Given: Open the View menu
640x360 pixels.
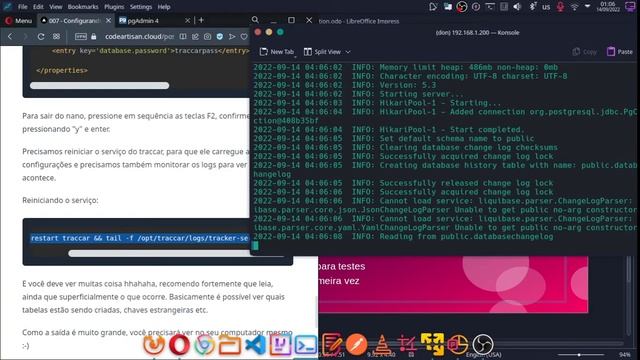Looking at the screenshot, I should 56,7.
